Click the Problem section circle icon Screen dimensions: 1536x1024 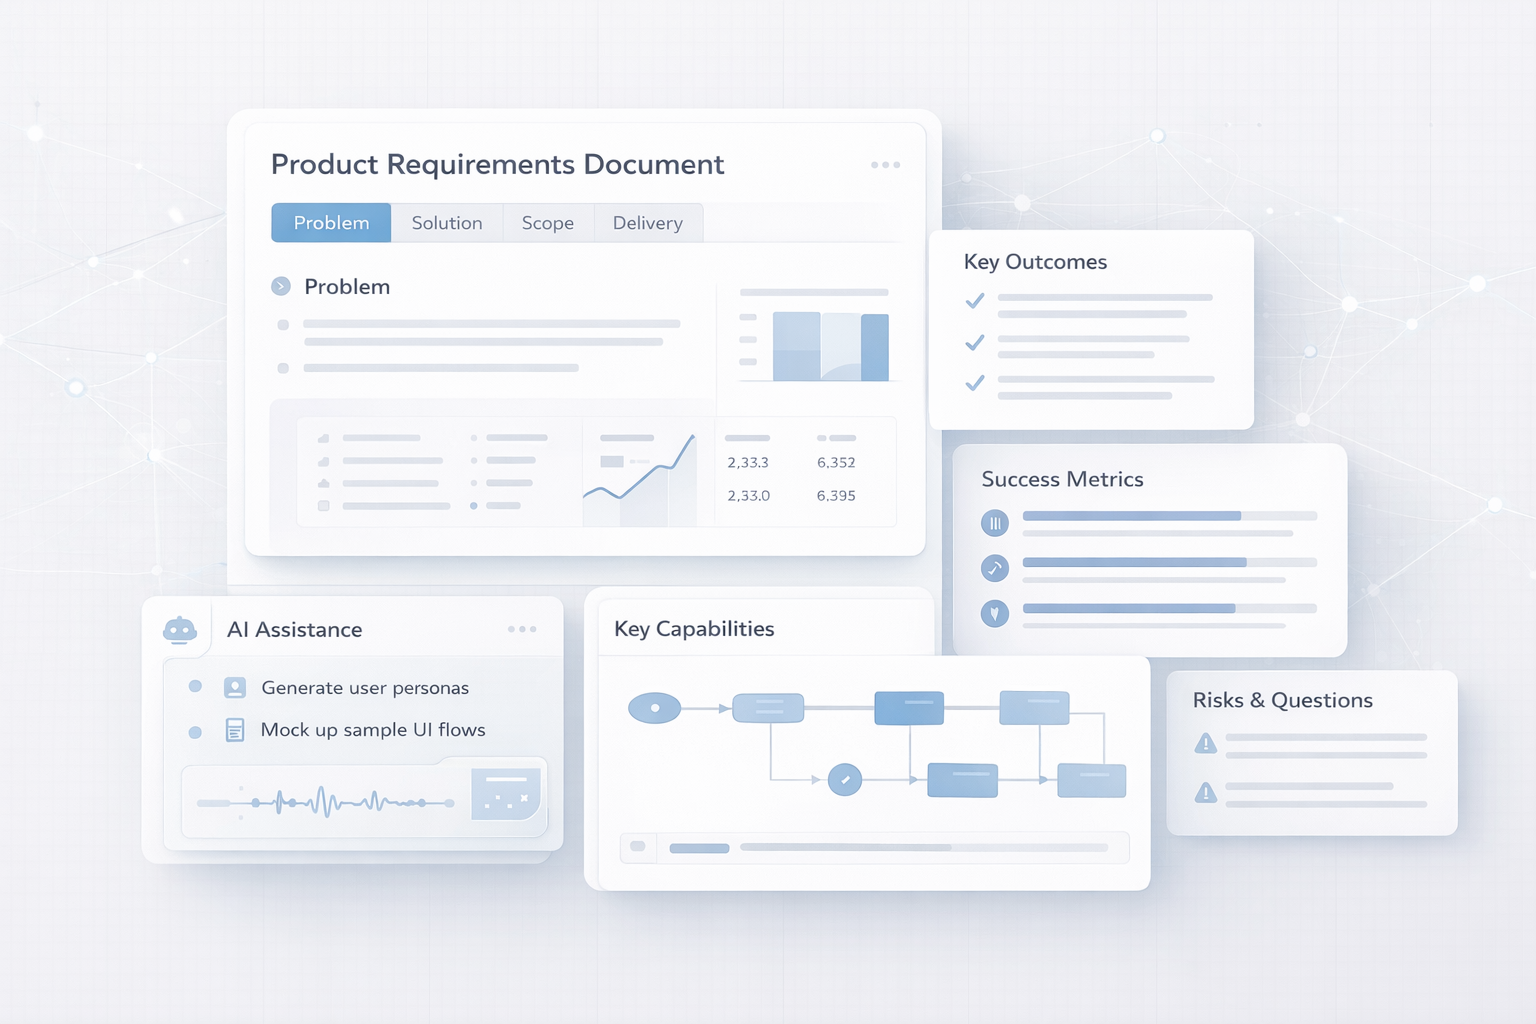click(280, 286)
